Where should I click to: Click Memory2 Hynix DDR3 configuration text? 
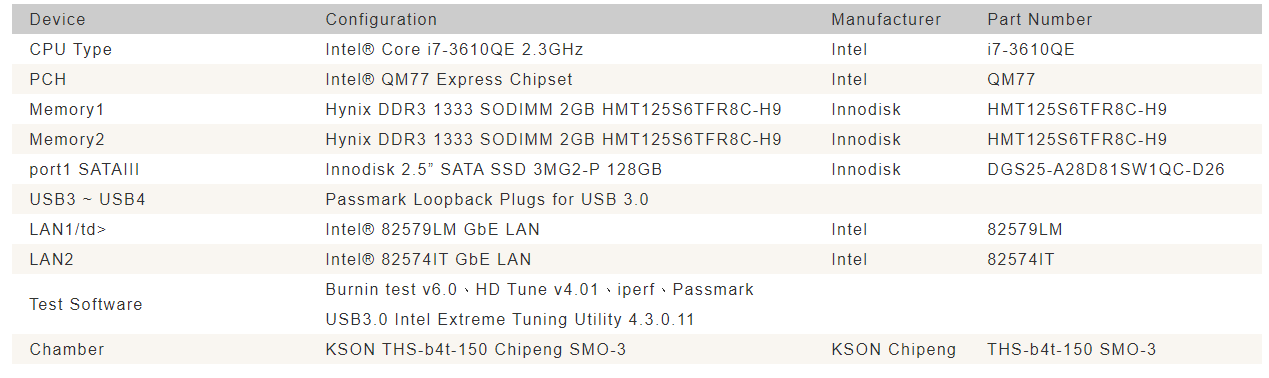tap(553, 139)
